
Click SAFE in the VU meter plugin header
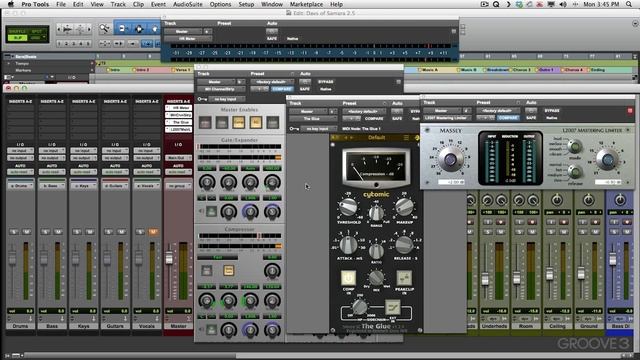(272, 39)
